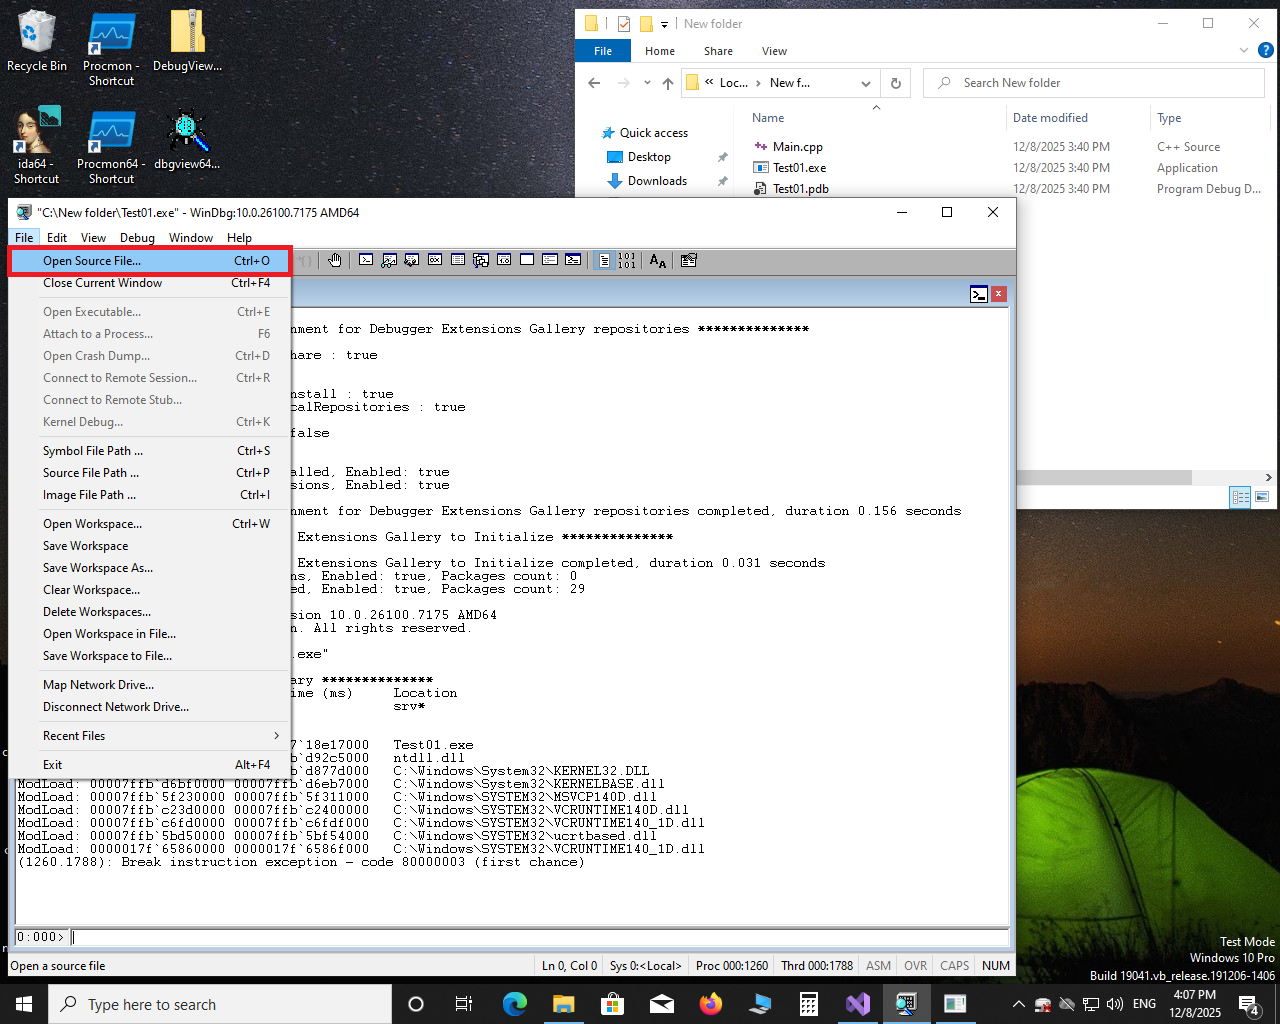Click the WinDbg command input field
Screen dimensions: 1280x1024
click(540, 937)
